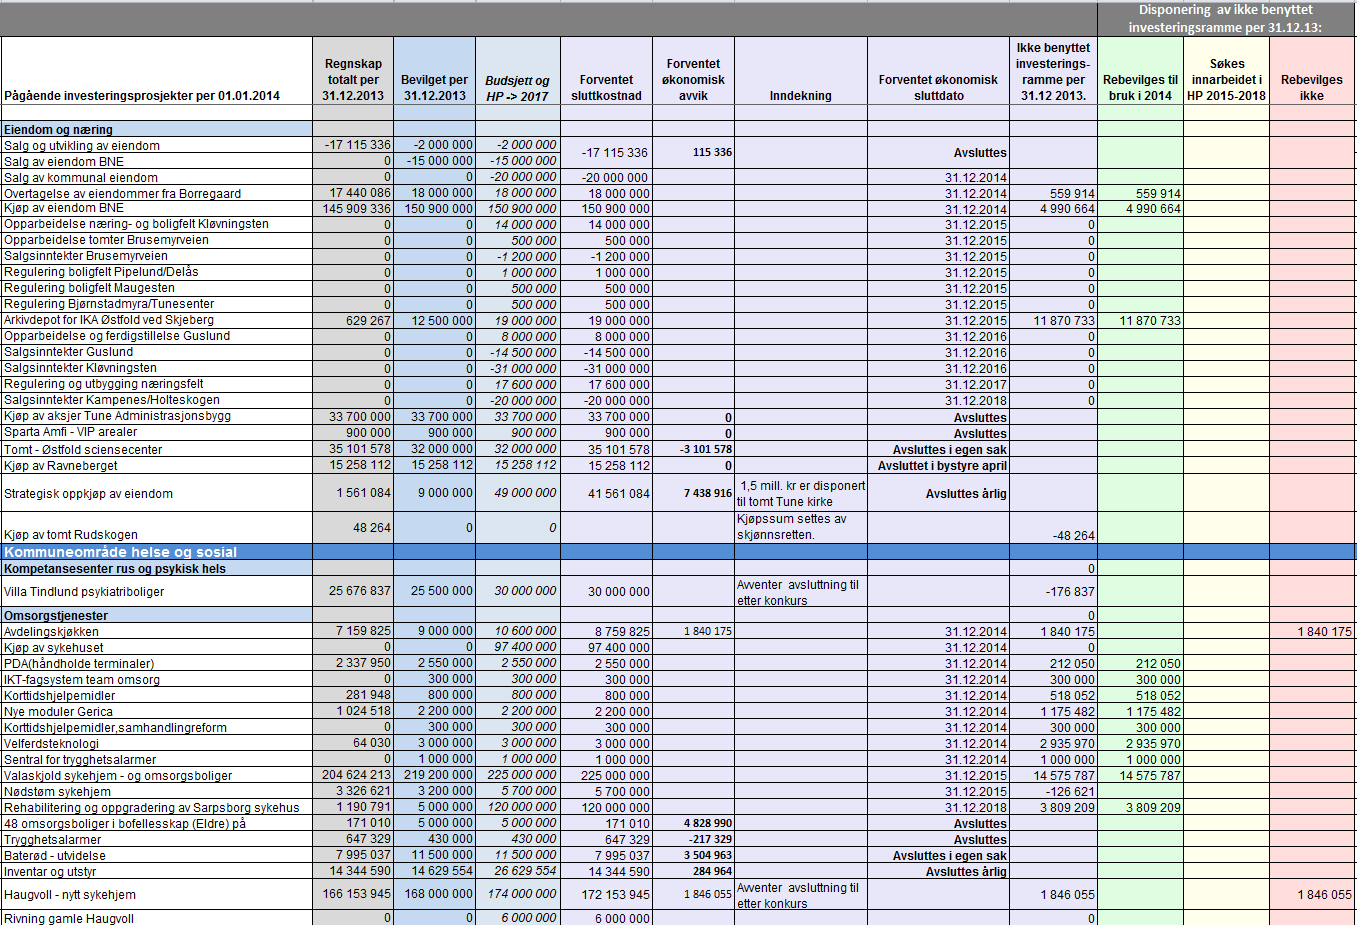Click 'Arkivdepot for IKA Østfold ved Skjeberg'
This screenshot has width=1357, height=925.
109,320
